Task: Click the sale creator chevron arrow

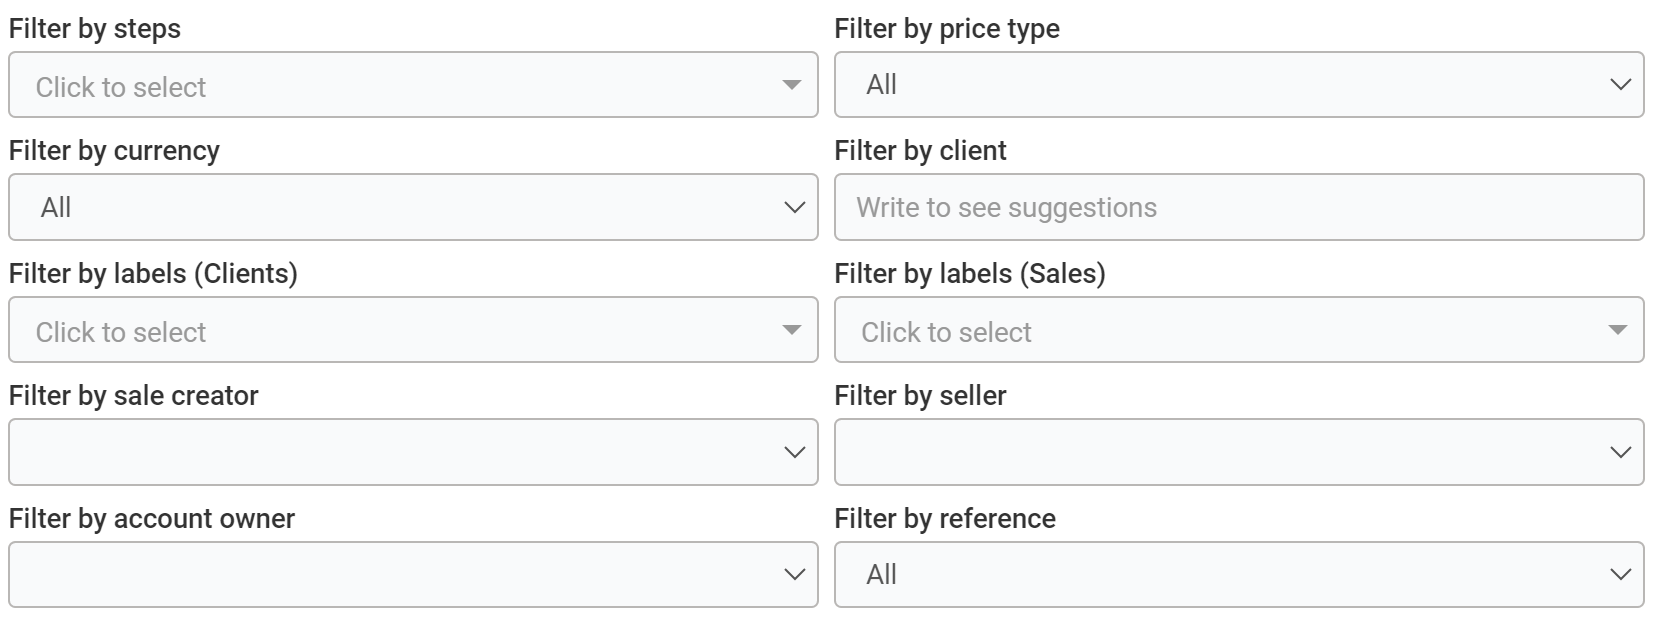Action: (x=795, y=452)
